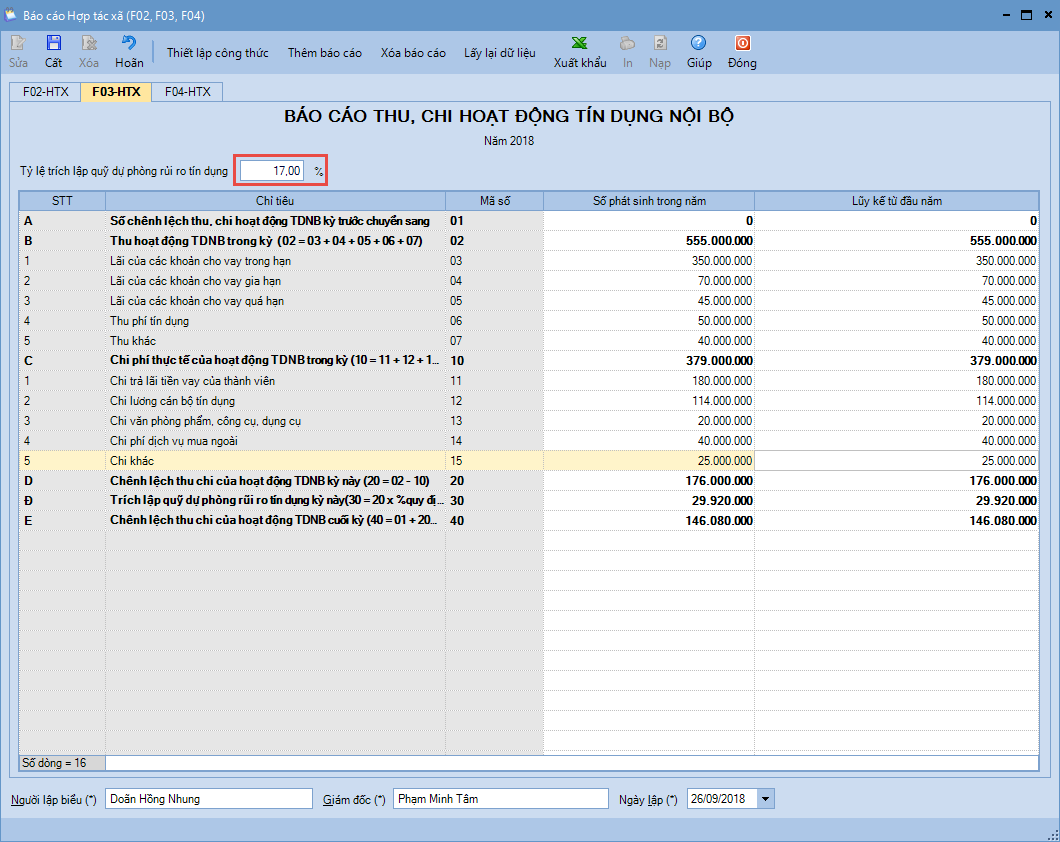Click the STT column header
The height and width of the screenshot is (842, 1060).
pyautogui.click(x=62, y=201)
